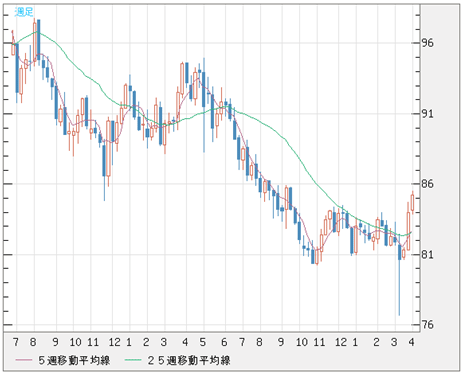
Task: Select the 25週移動平均線 legend label
Action: tap(189, 360)
